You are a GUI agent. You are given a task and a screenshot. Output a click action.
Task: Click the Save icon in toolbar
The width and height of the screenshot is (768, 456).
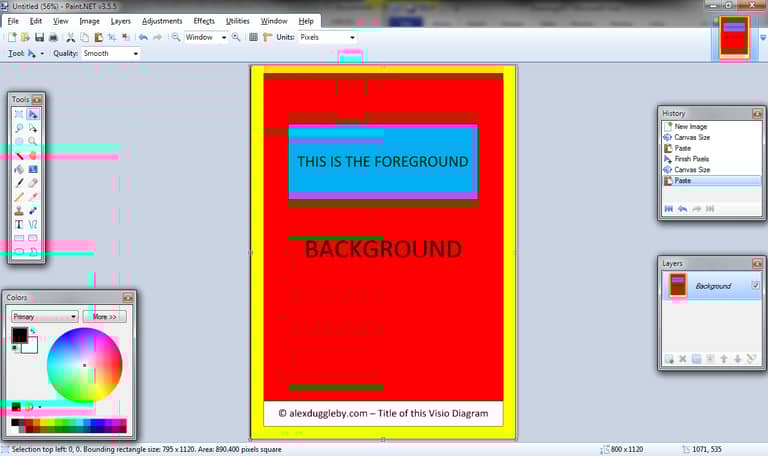pos(39,37)
